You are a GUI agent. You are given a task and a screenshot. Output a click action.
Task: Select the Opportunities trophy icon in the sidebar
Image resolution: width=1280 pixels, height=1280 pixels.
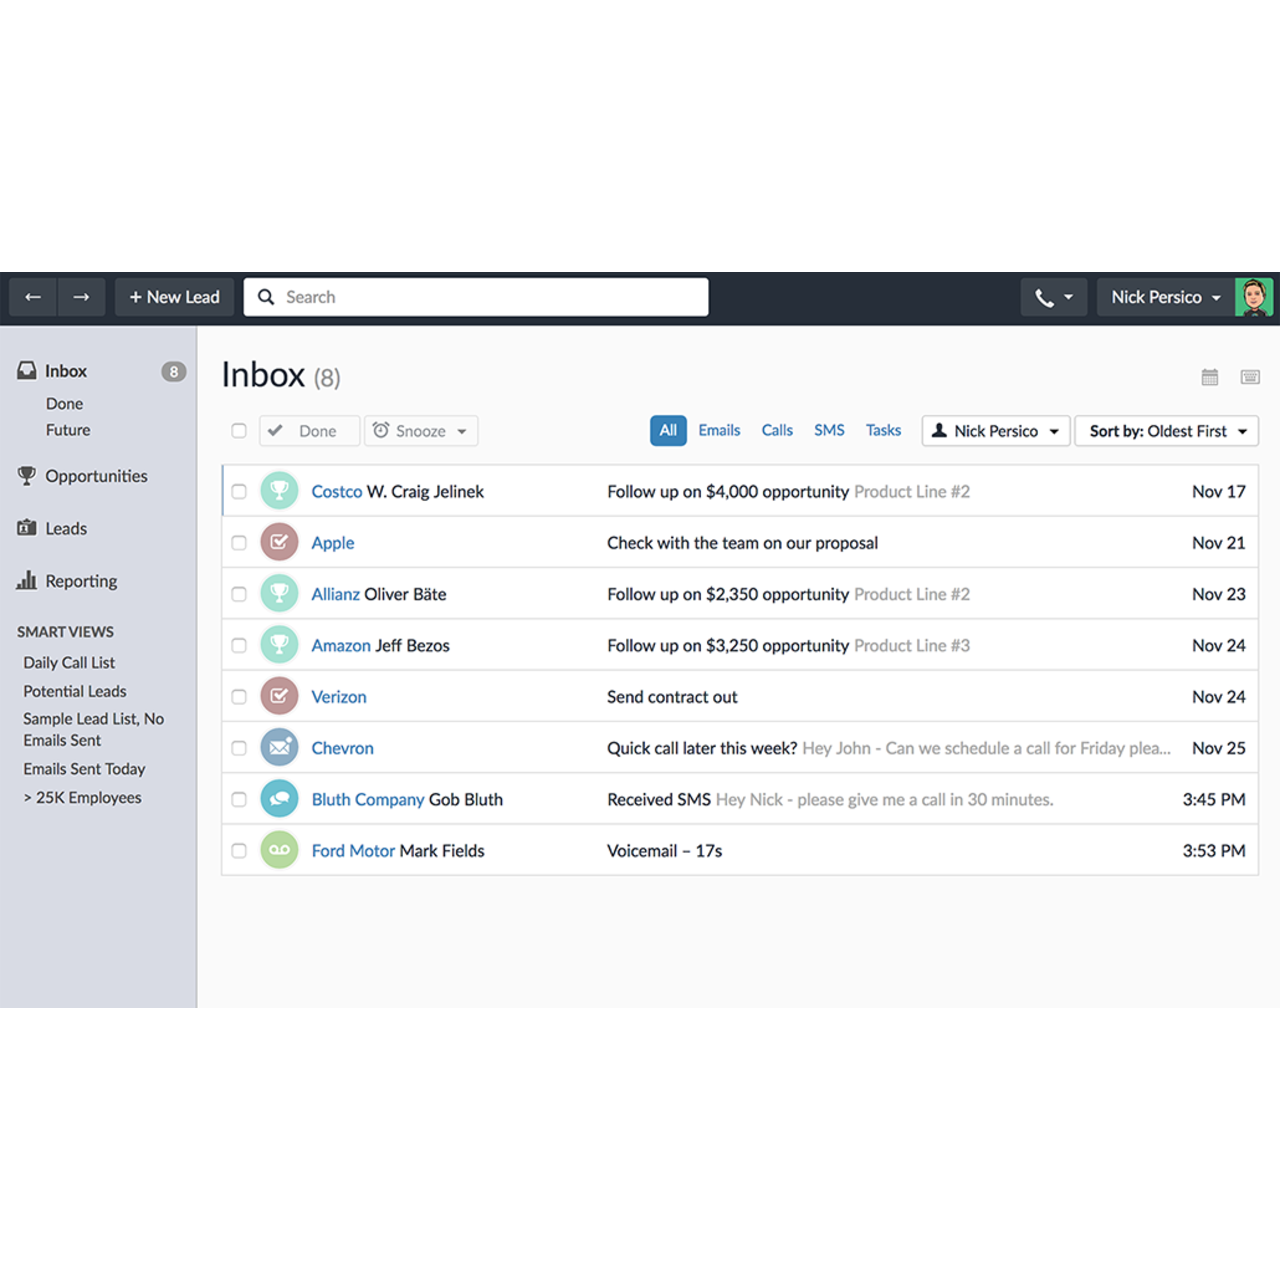28,475
